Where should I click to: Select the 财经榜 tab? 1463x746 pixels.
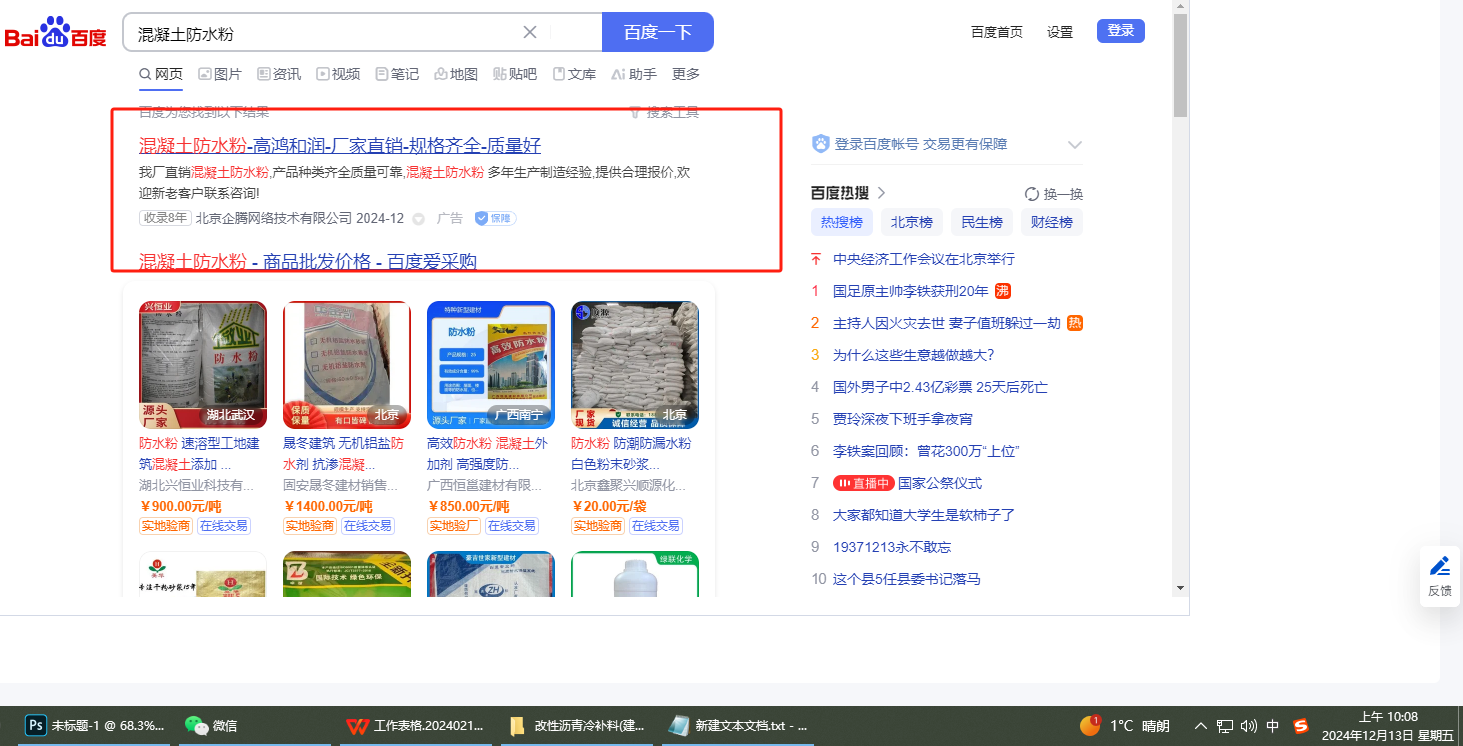[x=1051, y=222]
